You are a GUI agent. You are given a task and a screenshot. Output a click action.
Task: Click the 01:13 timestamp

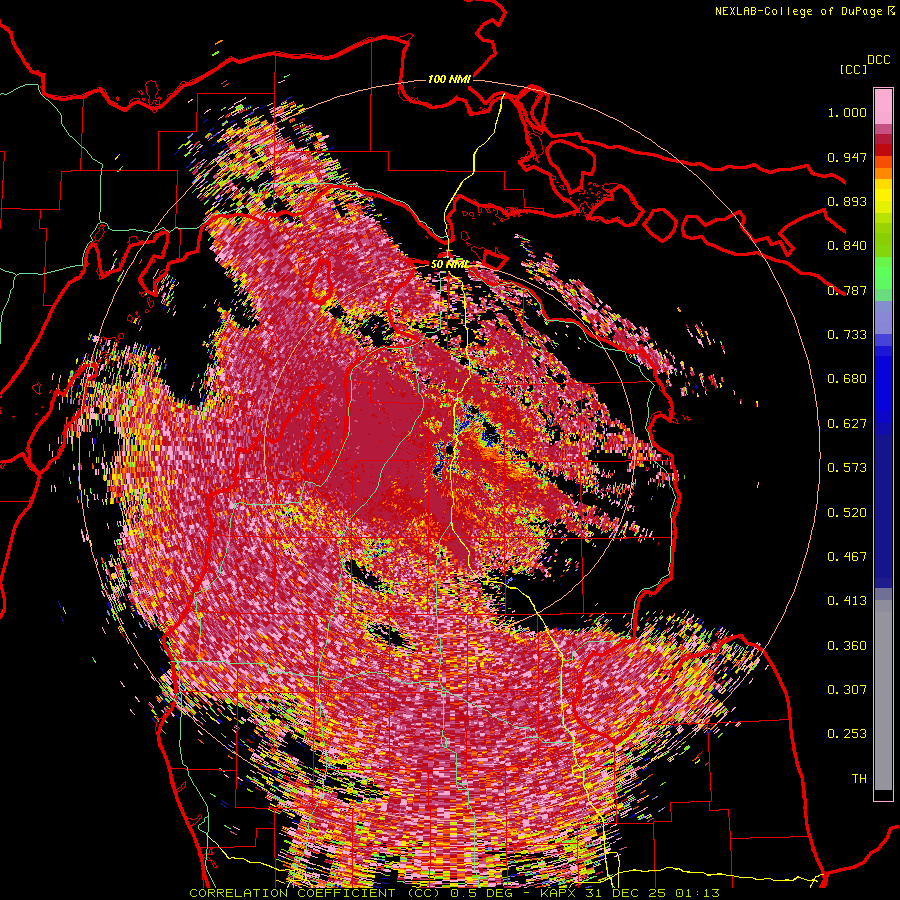[699, 893]
